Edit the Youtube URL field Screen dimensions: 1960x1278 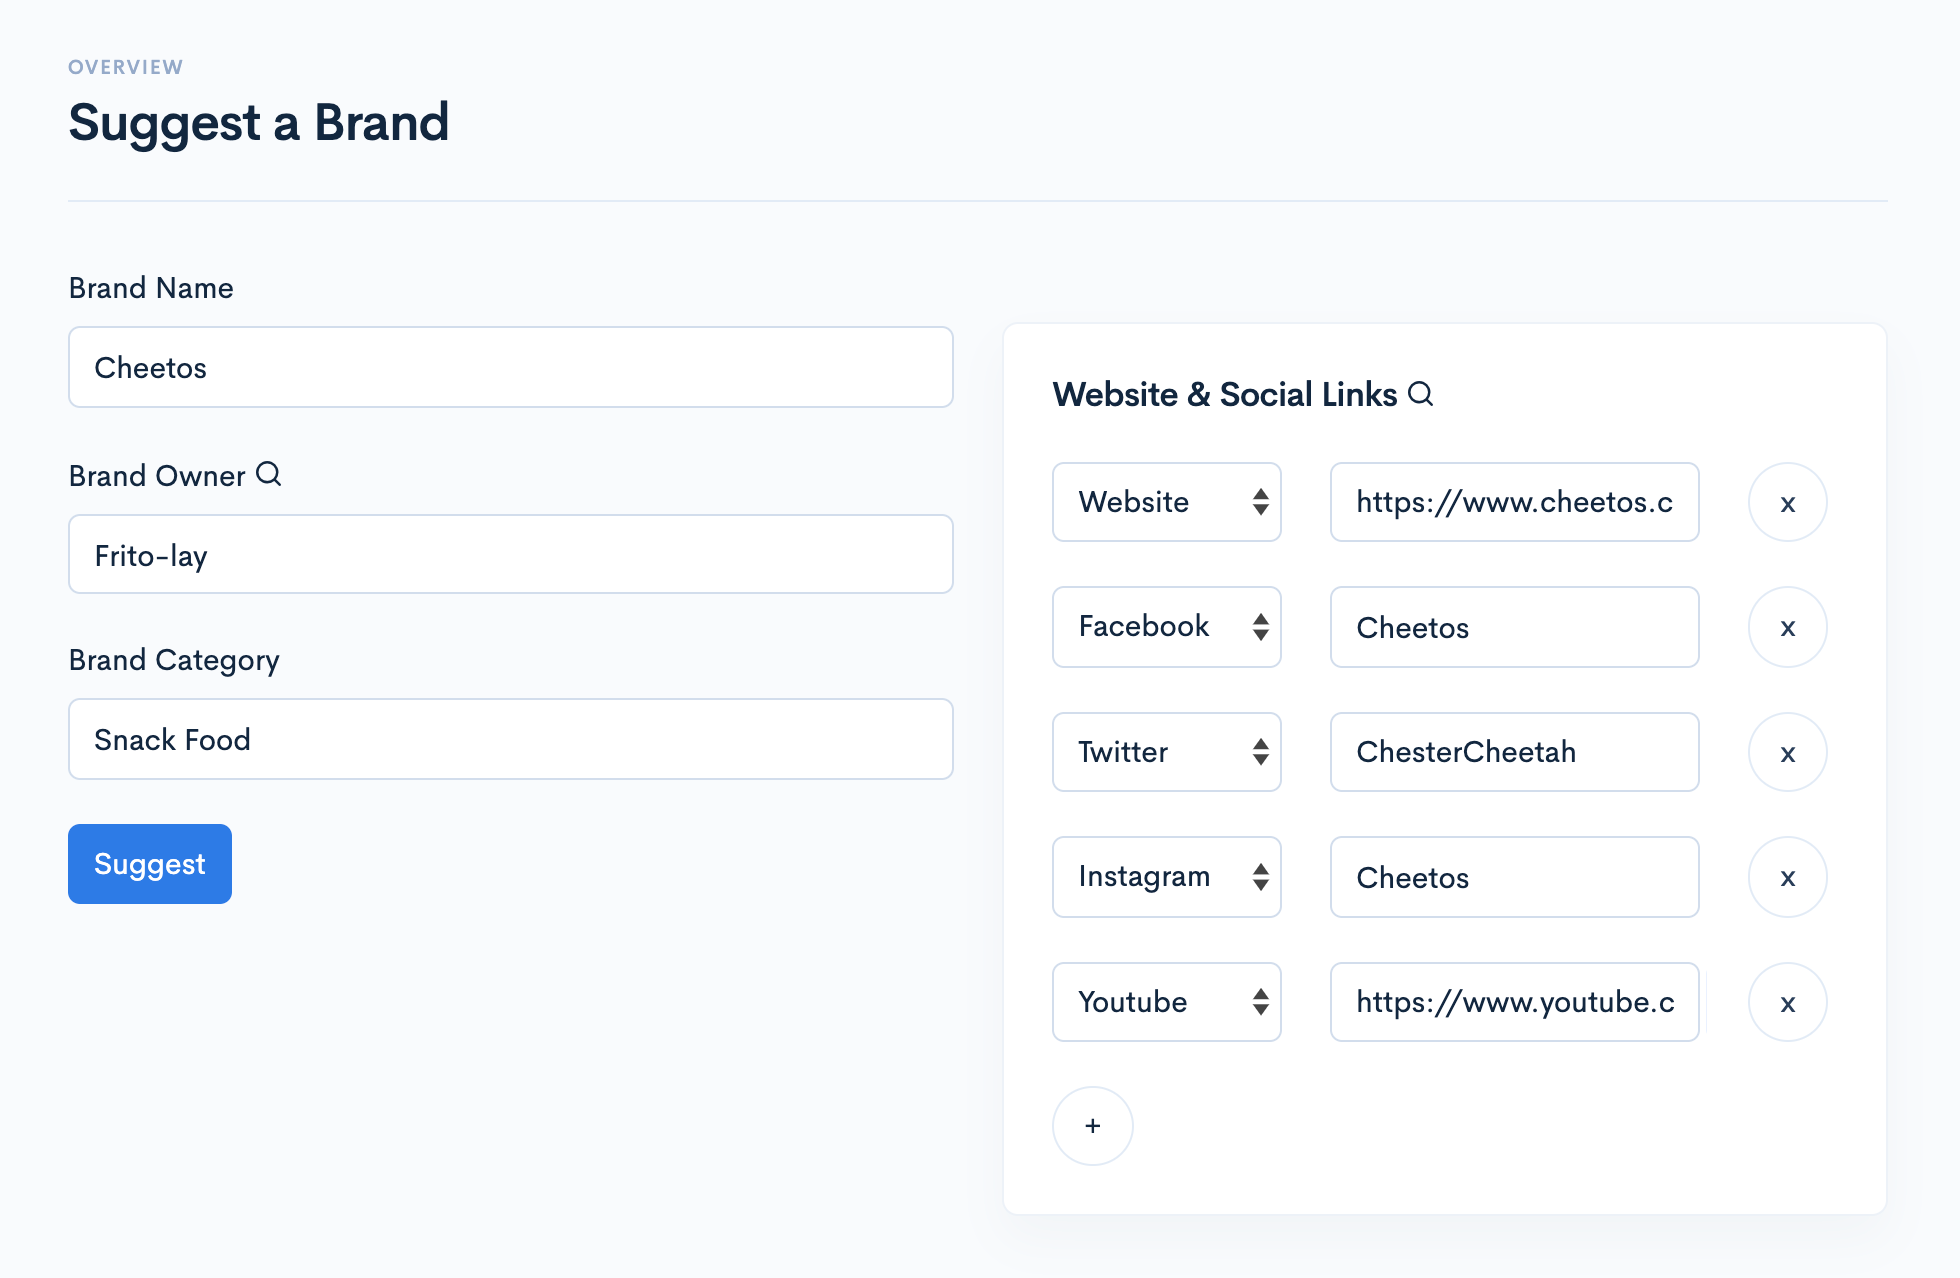[x=1515, y=1002]
